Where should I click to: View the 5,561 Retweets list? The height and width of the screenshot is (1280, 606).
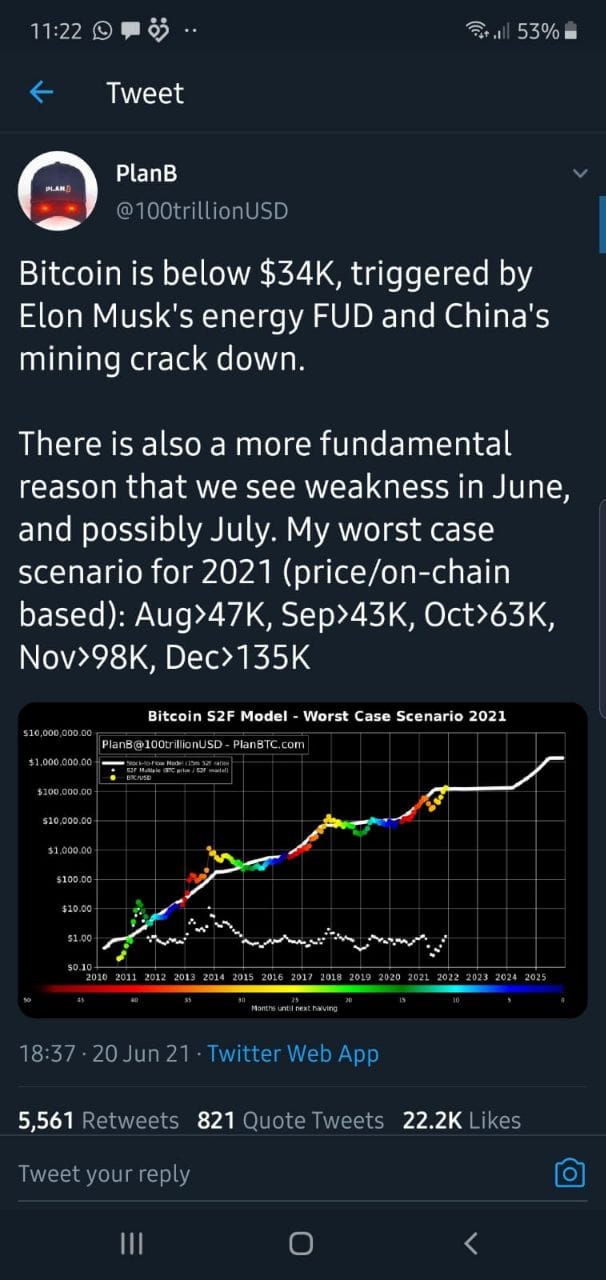[99, 1120]
